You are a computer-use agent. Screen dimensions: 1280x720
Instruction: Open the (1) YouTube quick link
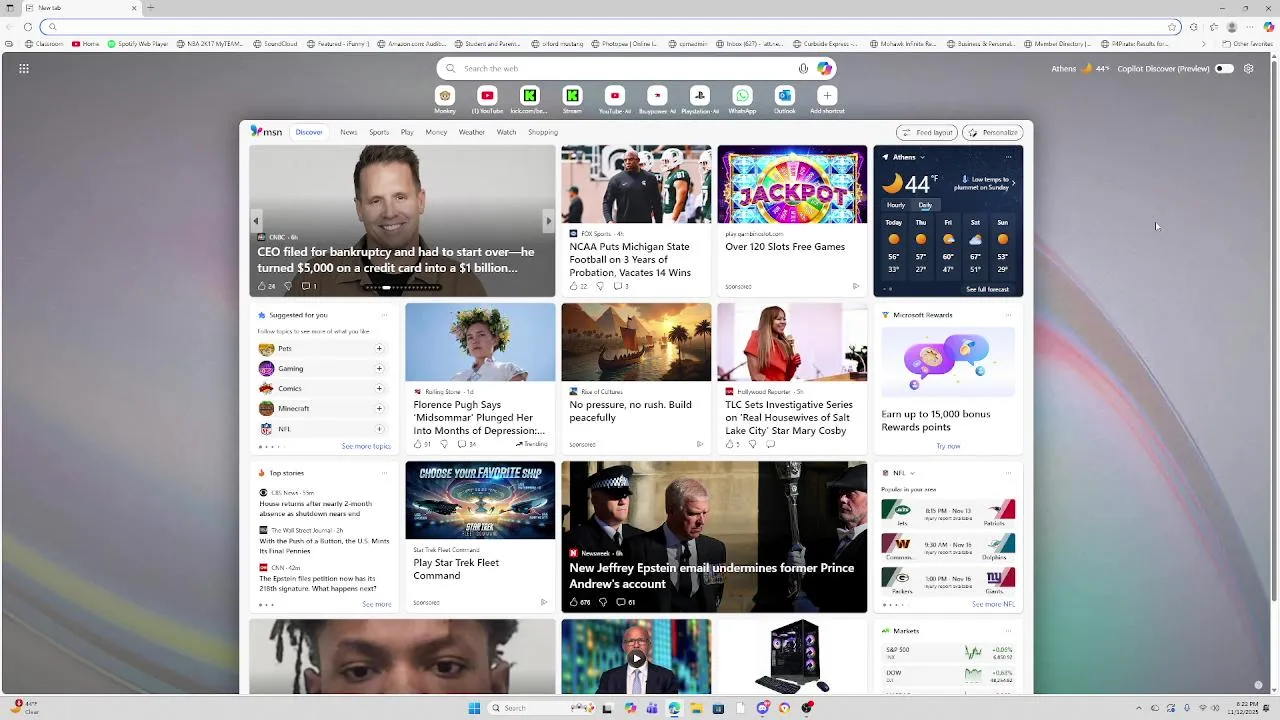tap(487, 96)
